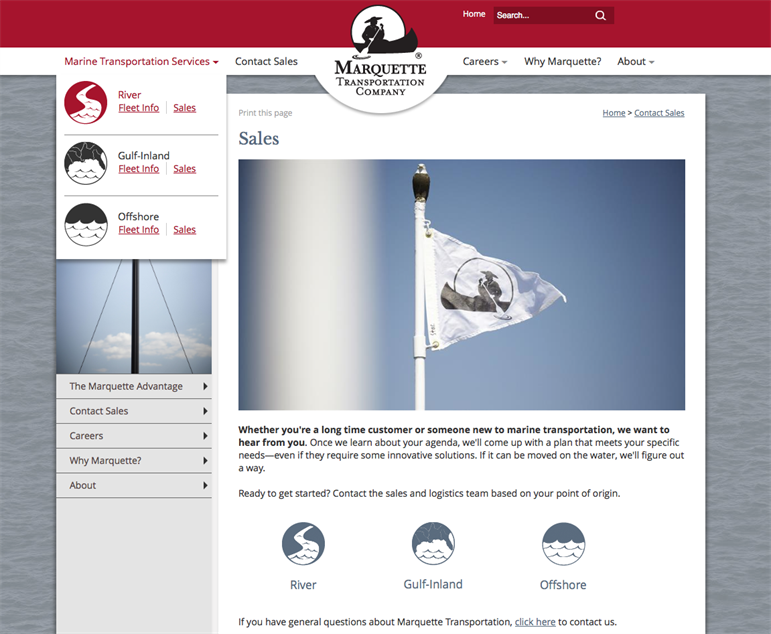
Task: Open Offshore Sales link
Action: coord(184,230)
